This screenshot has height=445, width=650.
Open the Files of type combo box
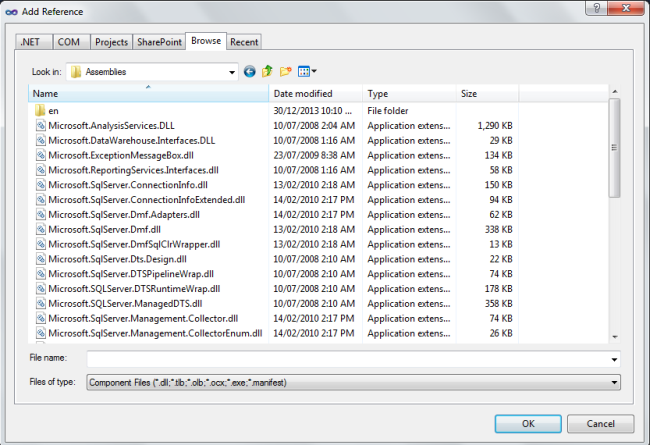pyautogui.click(x=353, y=382)
